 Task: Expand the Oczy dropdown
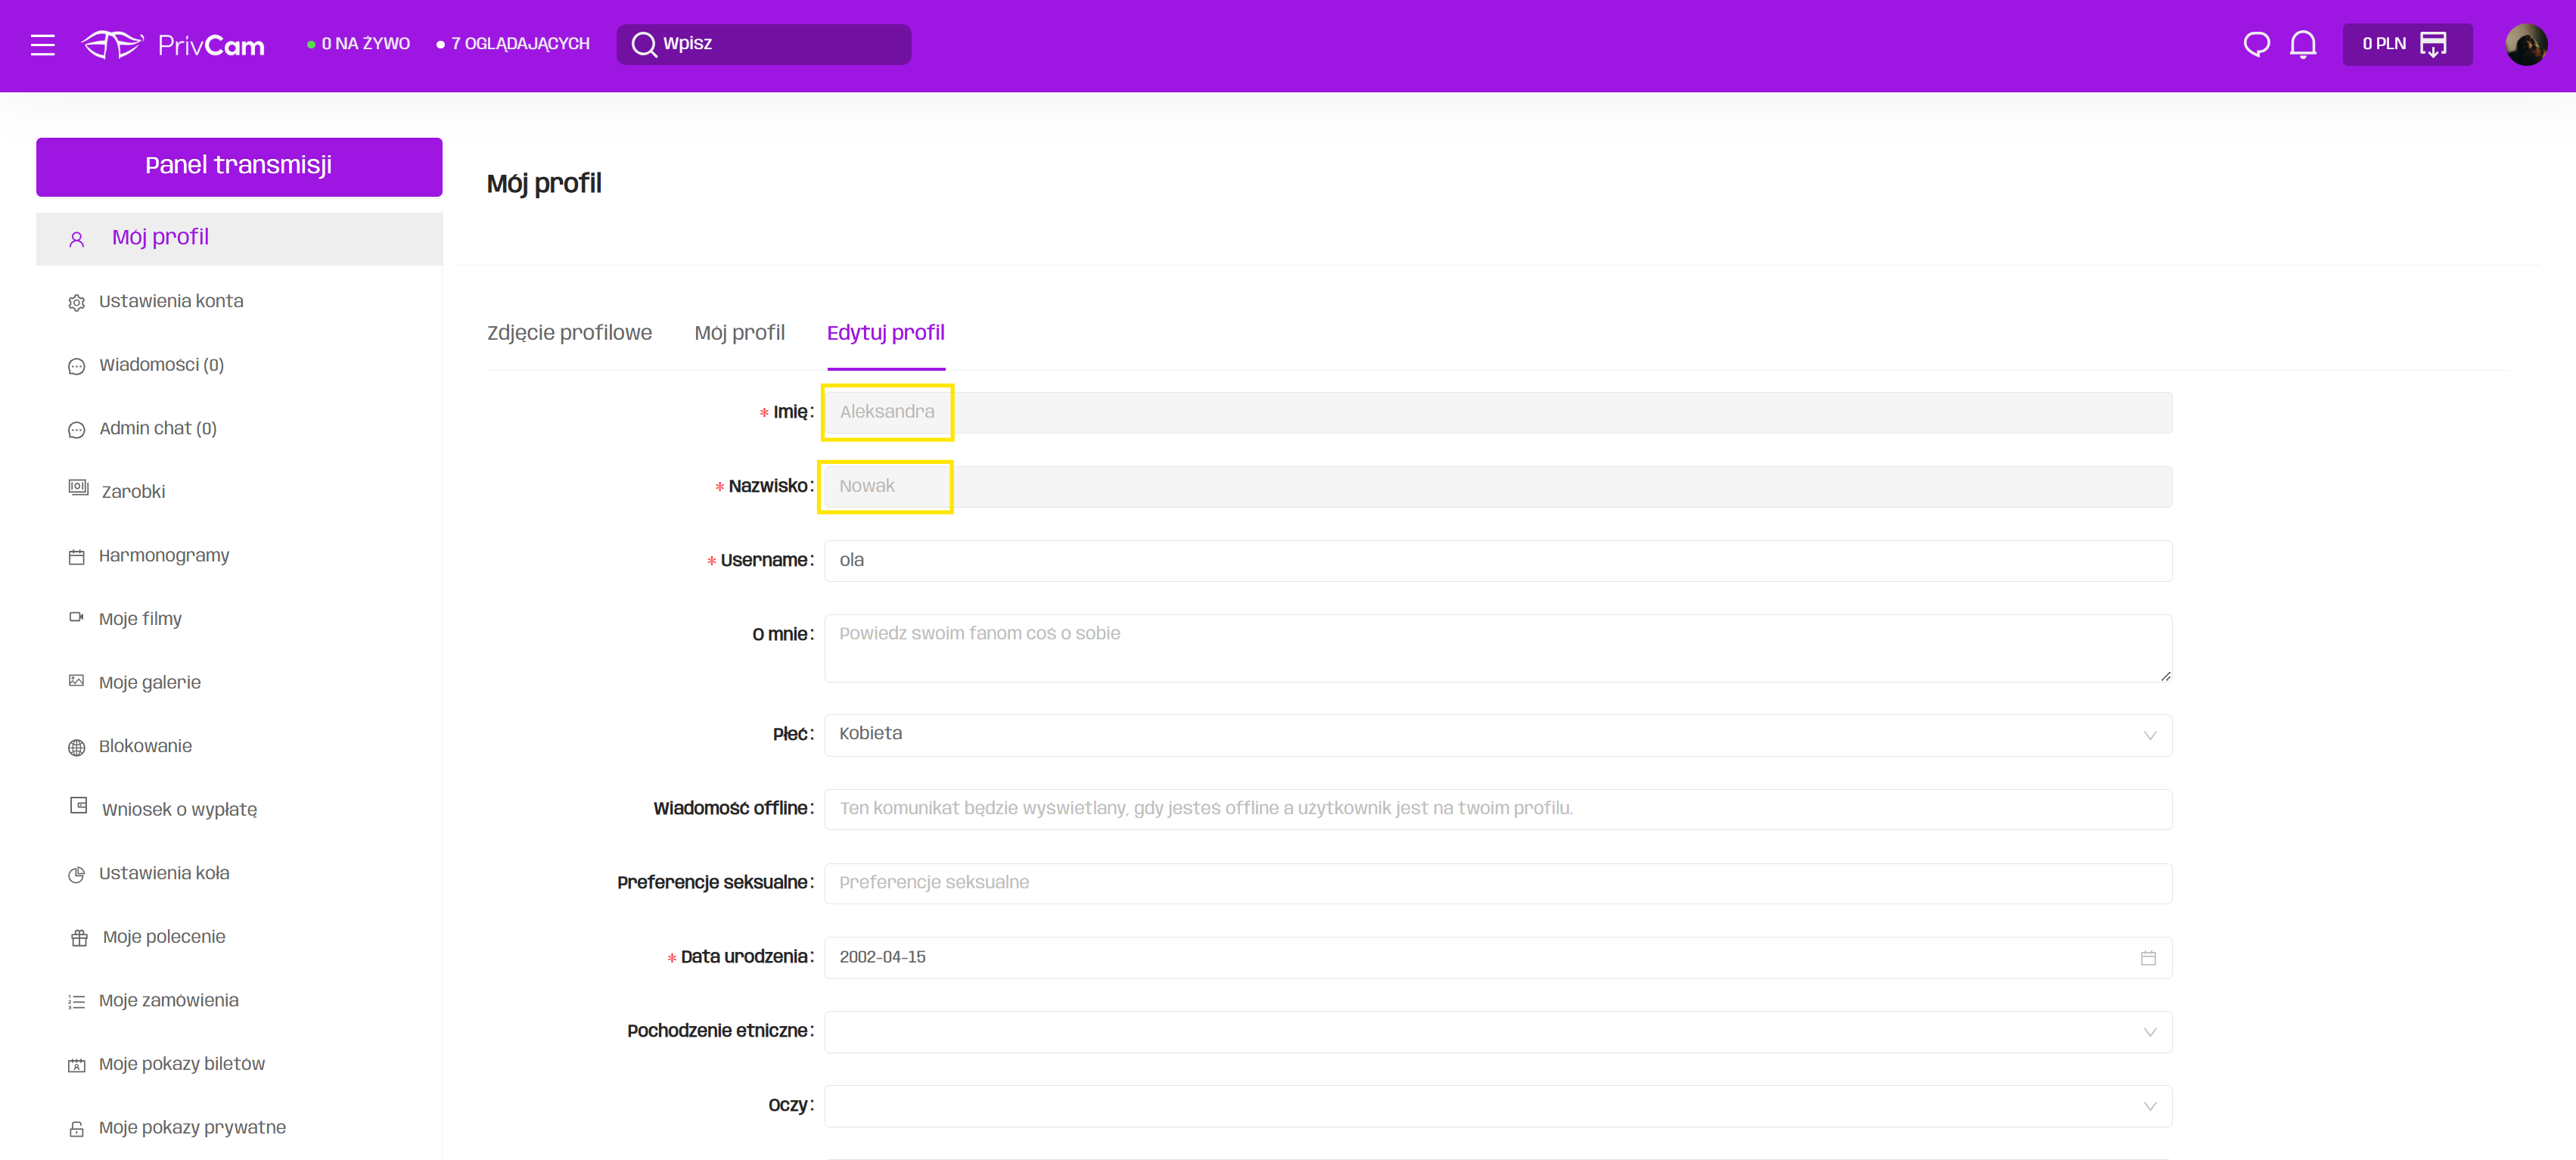(1497, 1106)
